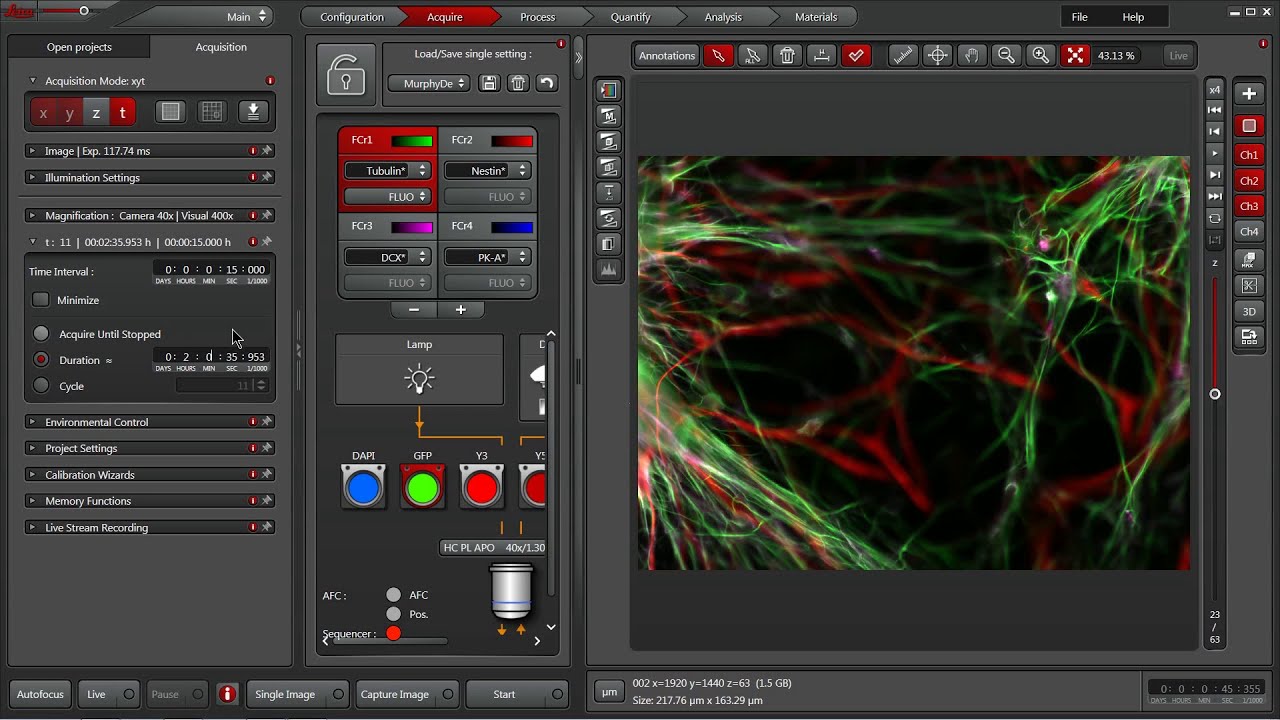Switch to the Quantify workflow tab
The height and width of the screenshot is (720, 1280).
click(x=630, y=17)
